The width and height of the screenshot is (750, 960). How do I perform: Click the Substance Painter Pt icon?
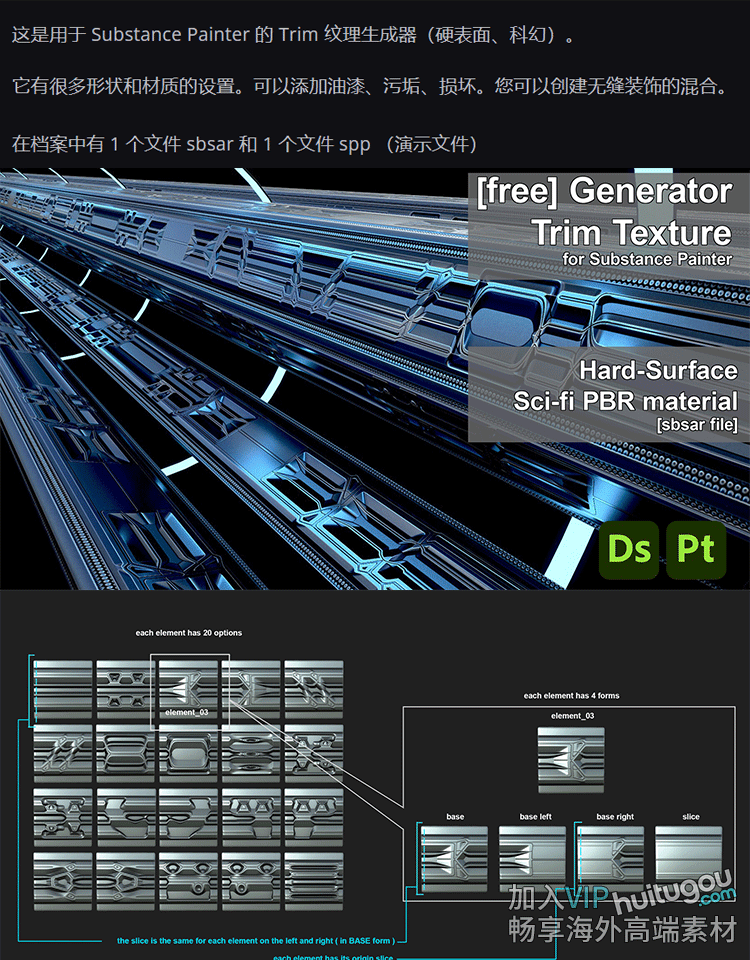click(696, 550)
